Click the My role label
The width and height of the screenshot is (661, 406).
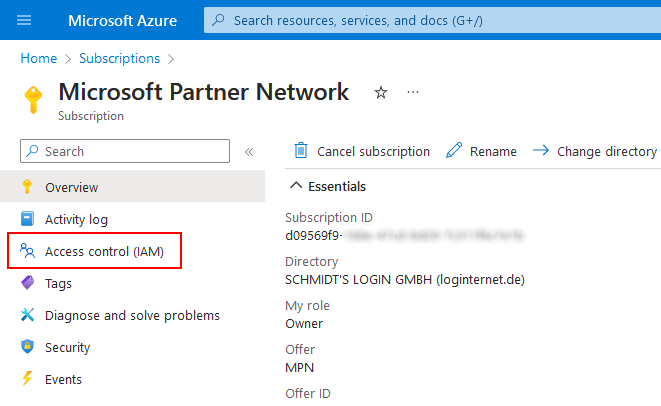point(307,306)
